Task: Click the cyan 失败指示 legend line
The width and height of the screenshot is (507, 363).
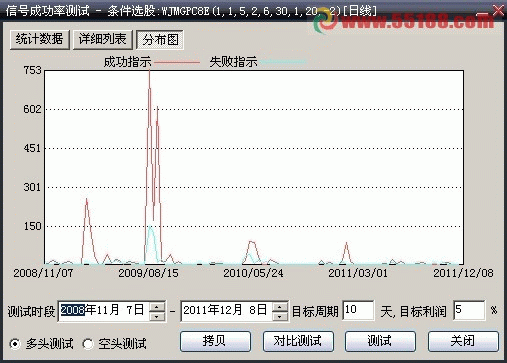Action: click(283, 62)
